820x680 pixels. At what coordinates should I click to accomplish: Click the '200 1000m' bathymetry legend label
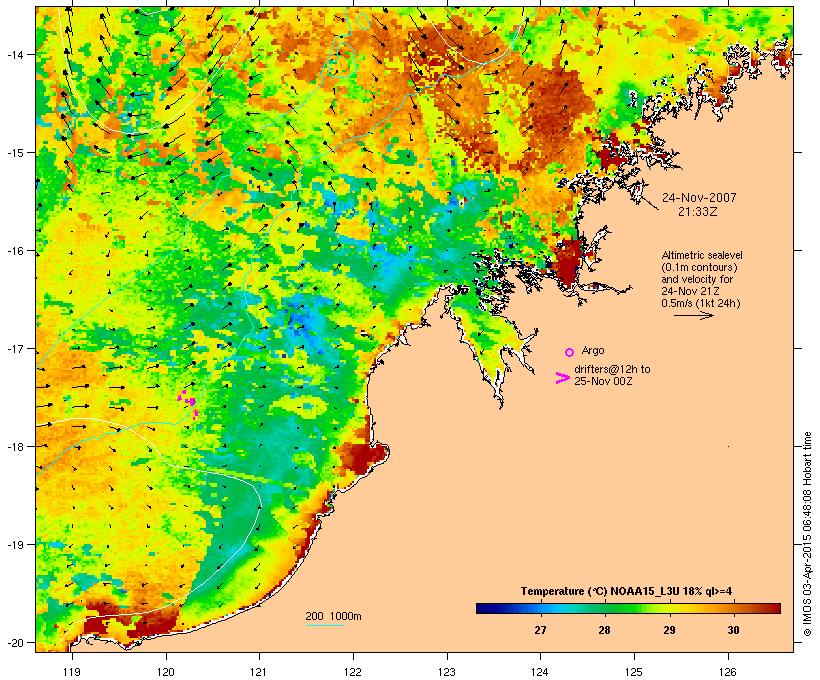pyautogui.click(x=333, y=616)
